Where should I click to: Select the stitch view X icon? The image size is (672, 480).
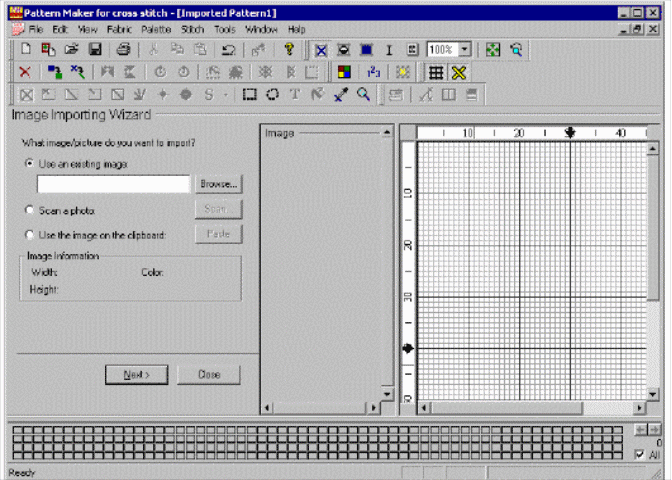coord(321,50)
